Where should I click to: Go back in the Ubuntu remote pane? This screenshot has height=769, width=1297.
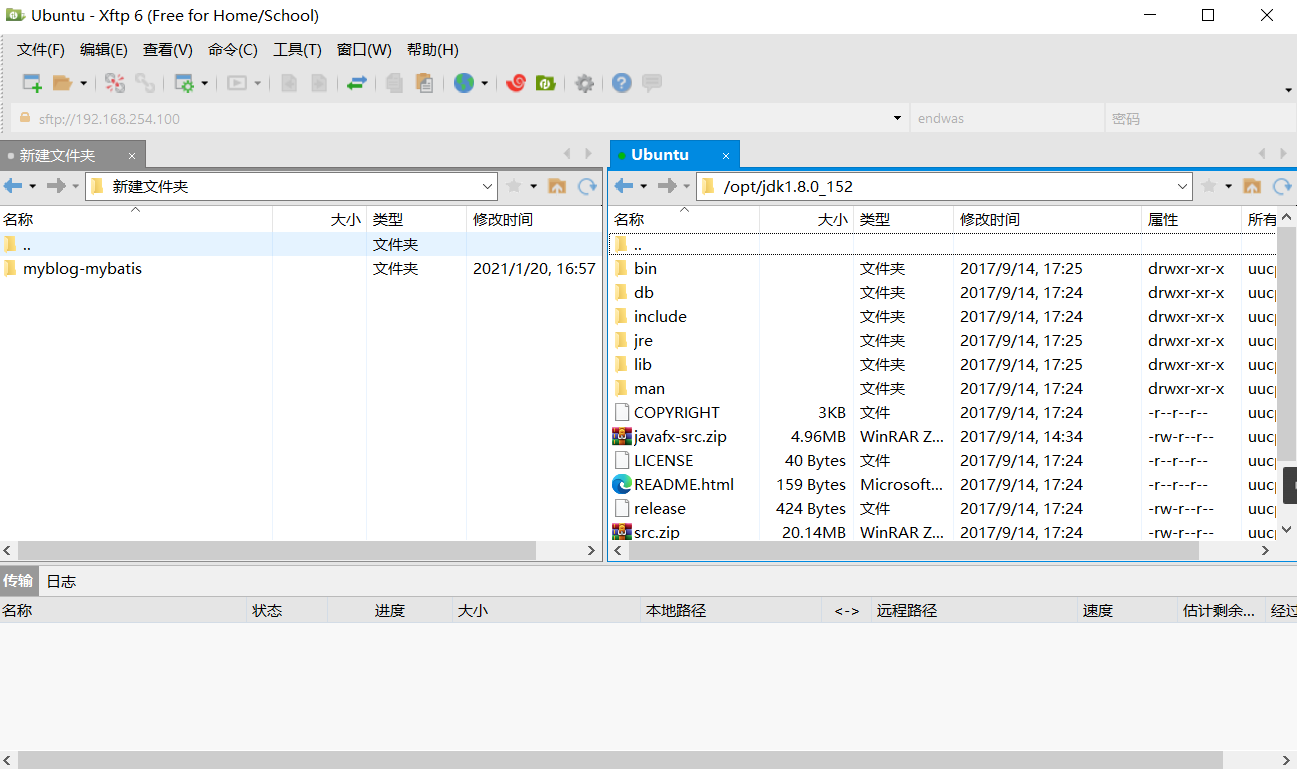[x=624, y=186]
